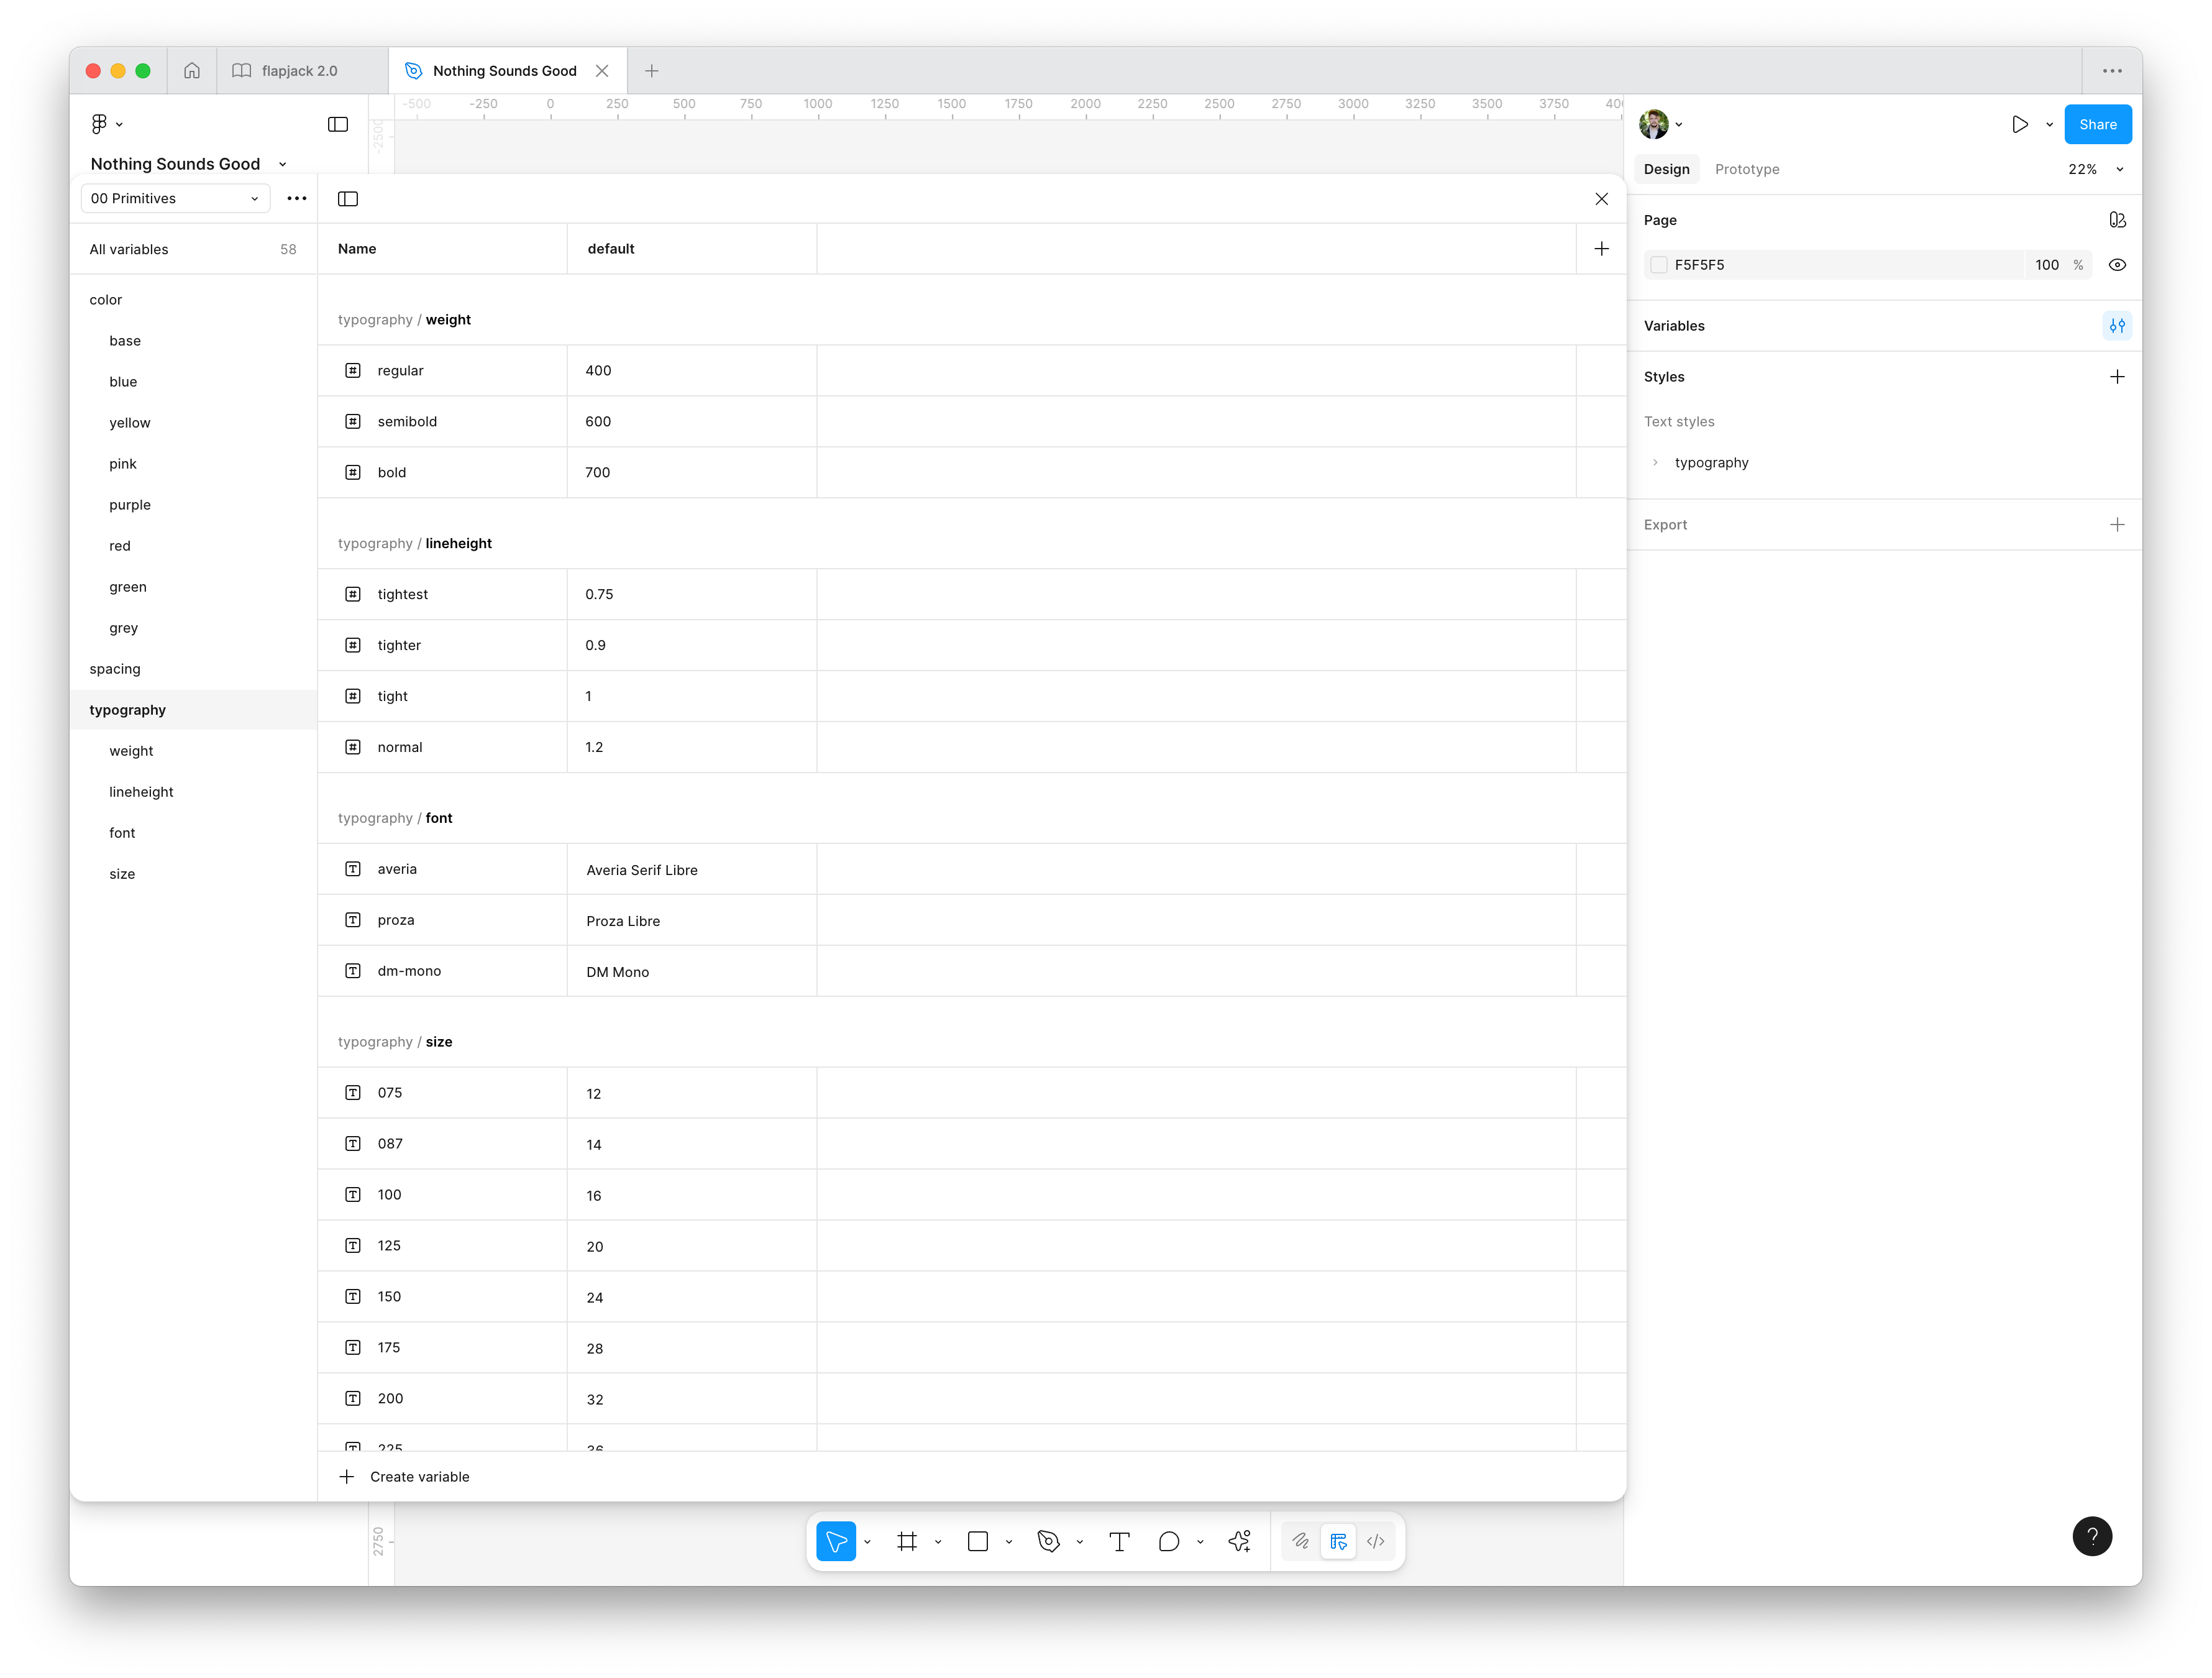Switch to Dev Mode with the code icon
This screenshot has width=2212, height=1678.
click(1375, 1541)
